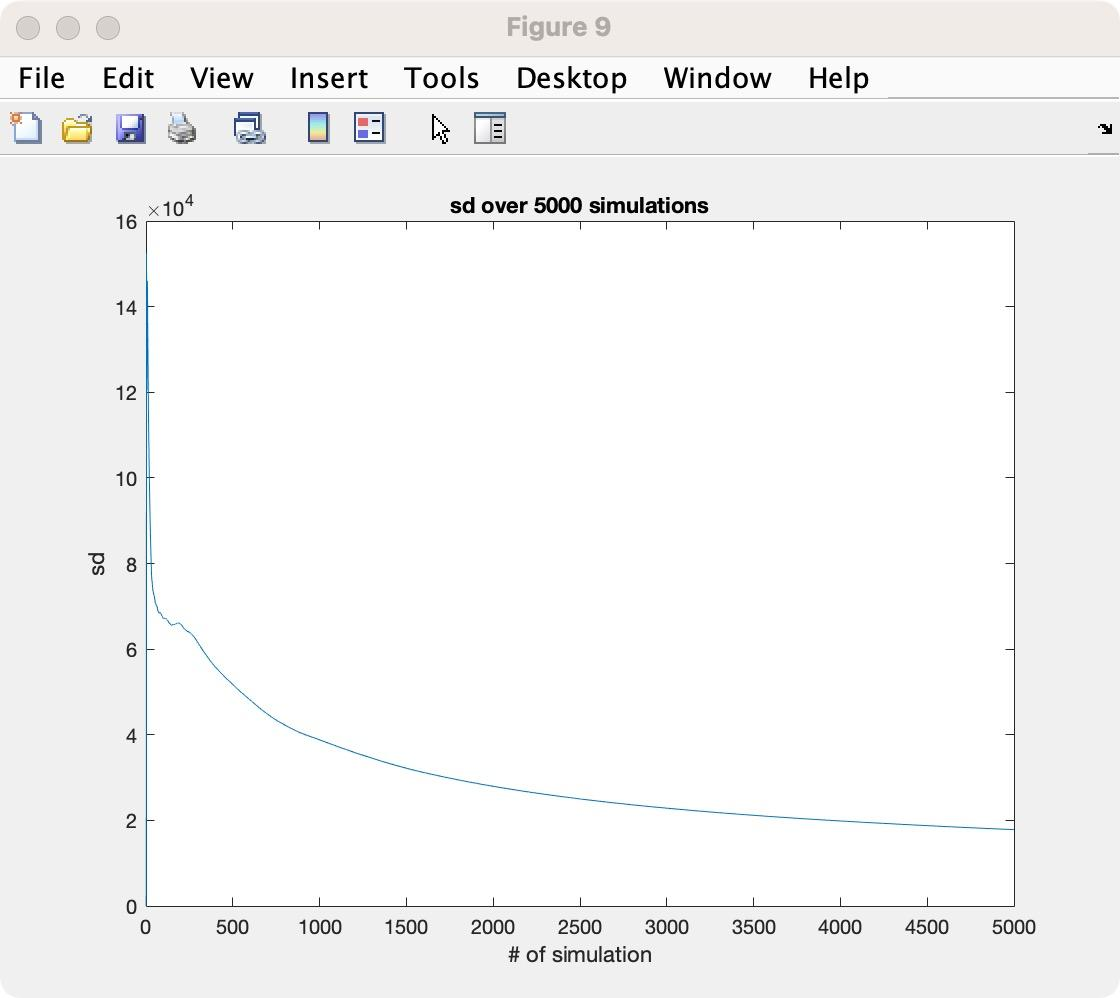1120x998 pixels.
Task: Open the Insert menu
Action: pyautogui.click(x=329, y=78)
